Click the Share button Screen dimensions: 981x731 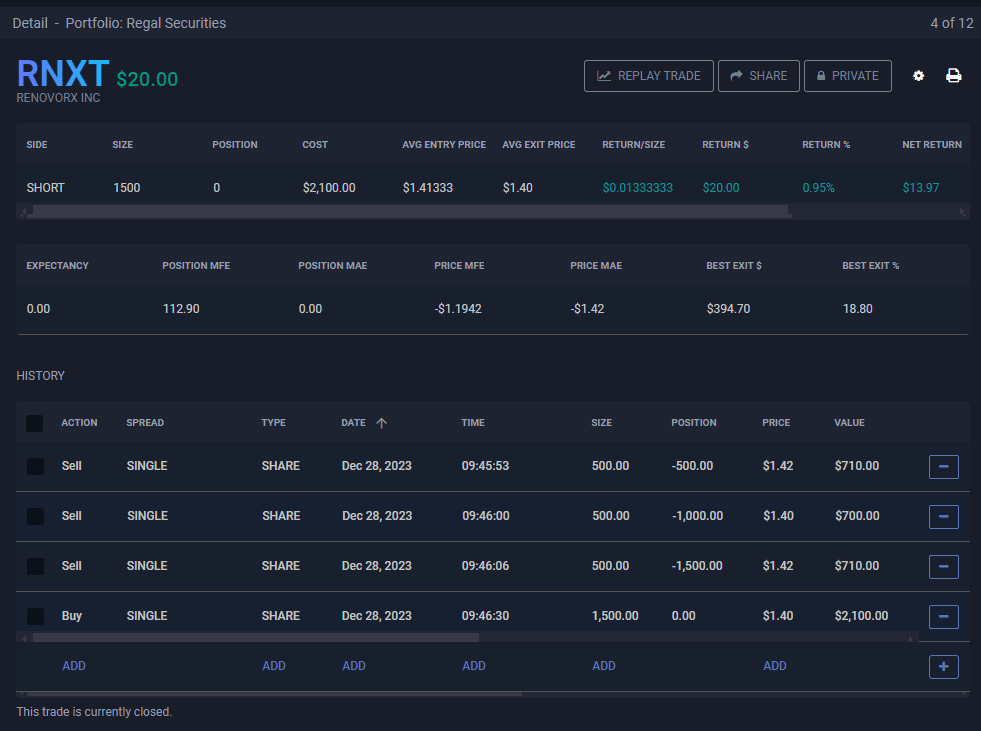point(758,76)
